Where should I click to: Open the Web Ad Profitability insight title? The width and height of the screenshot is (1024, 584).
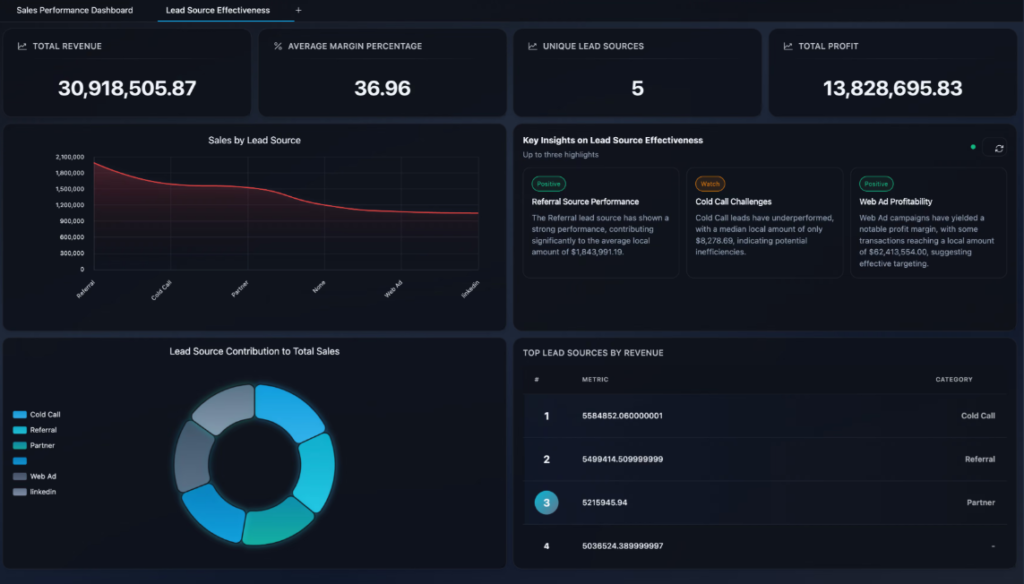point(895,202)
